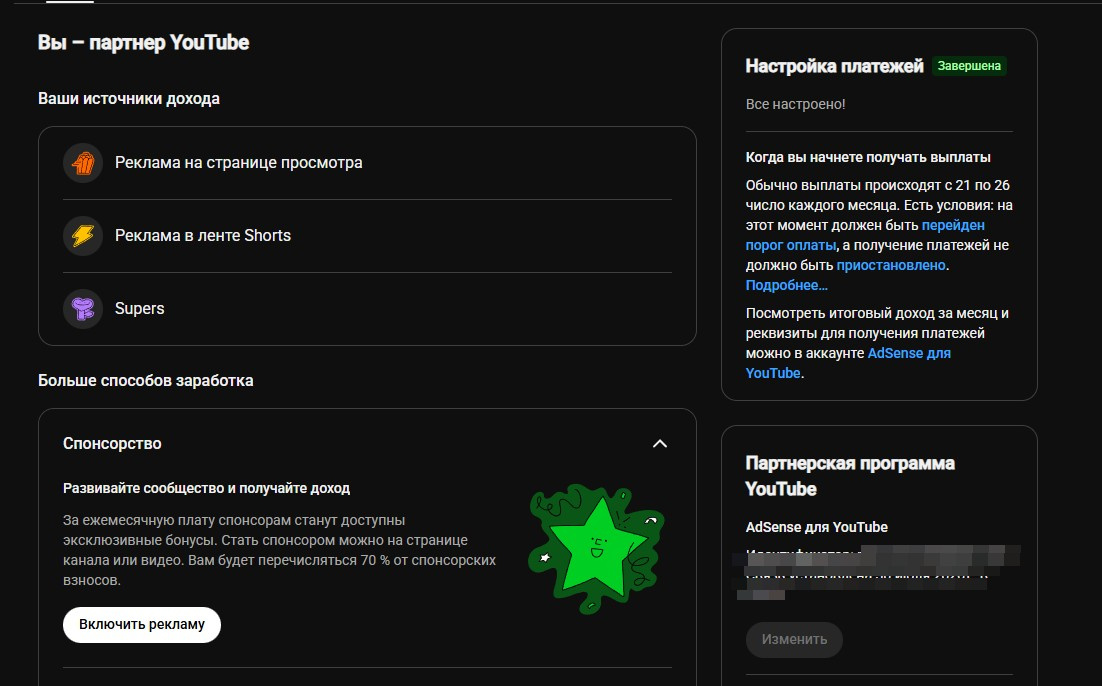Select the Реклама на странице просмотра row
1102x686 pixels.
coord(368,163)
